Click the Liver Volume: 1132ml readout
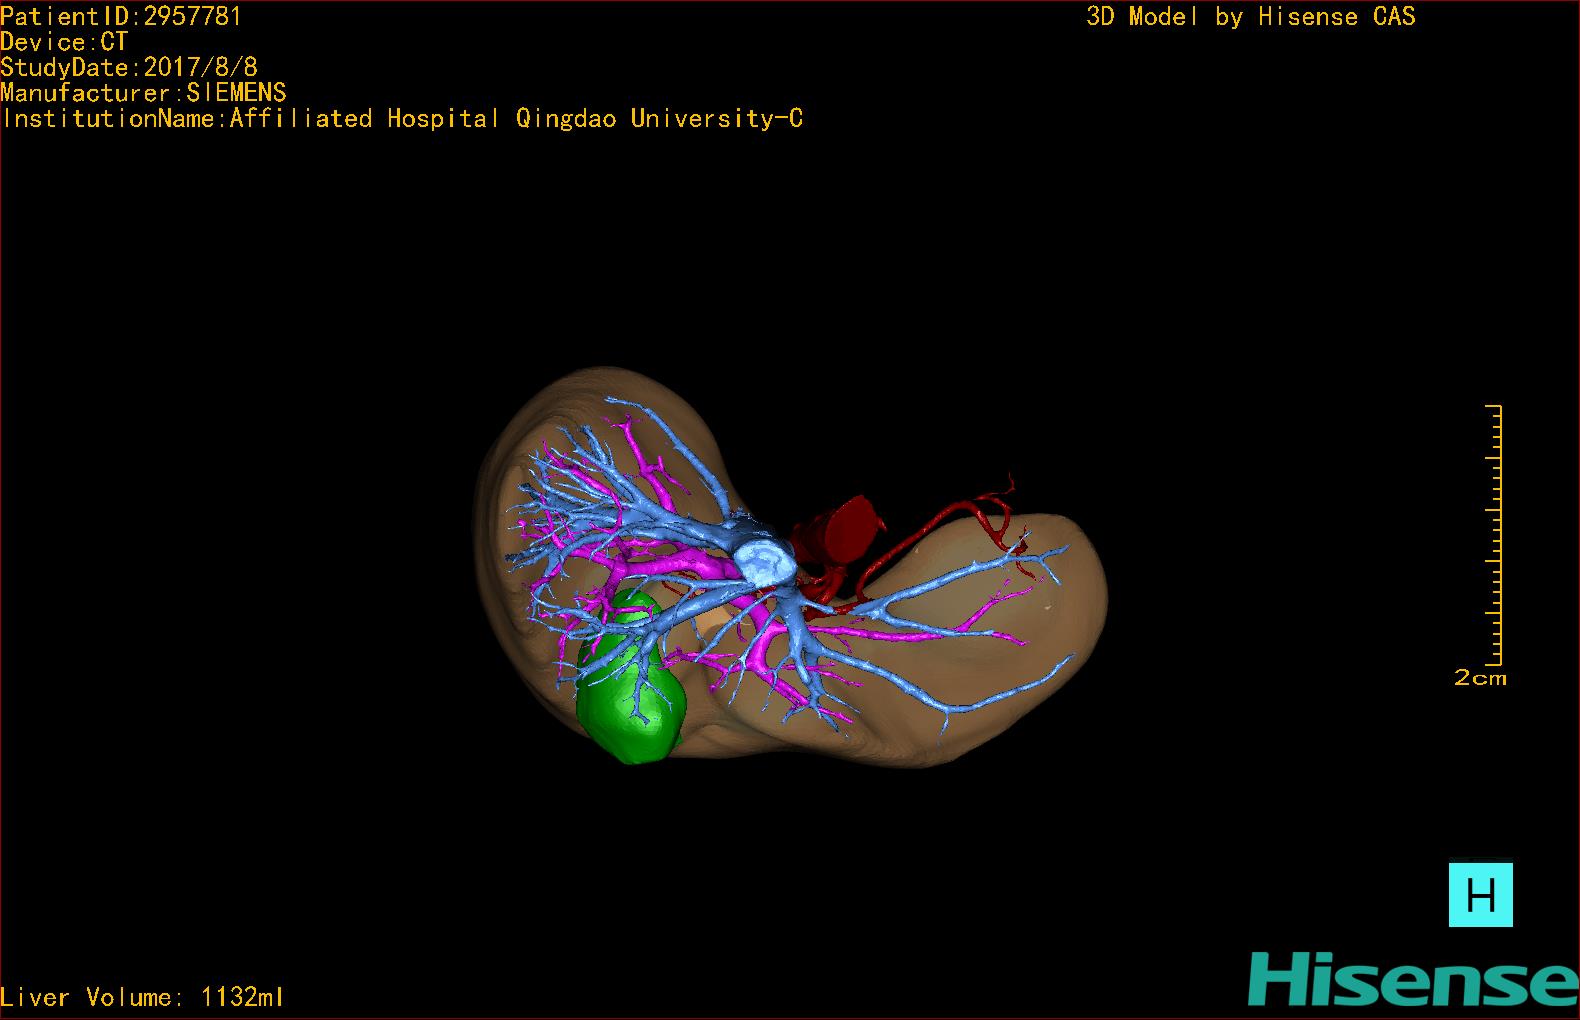 (x=142, y=997)
